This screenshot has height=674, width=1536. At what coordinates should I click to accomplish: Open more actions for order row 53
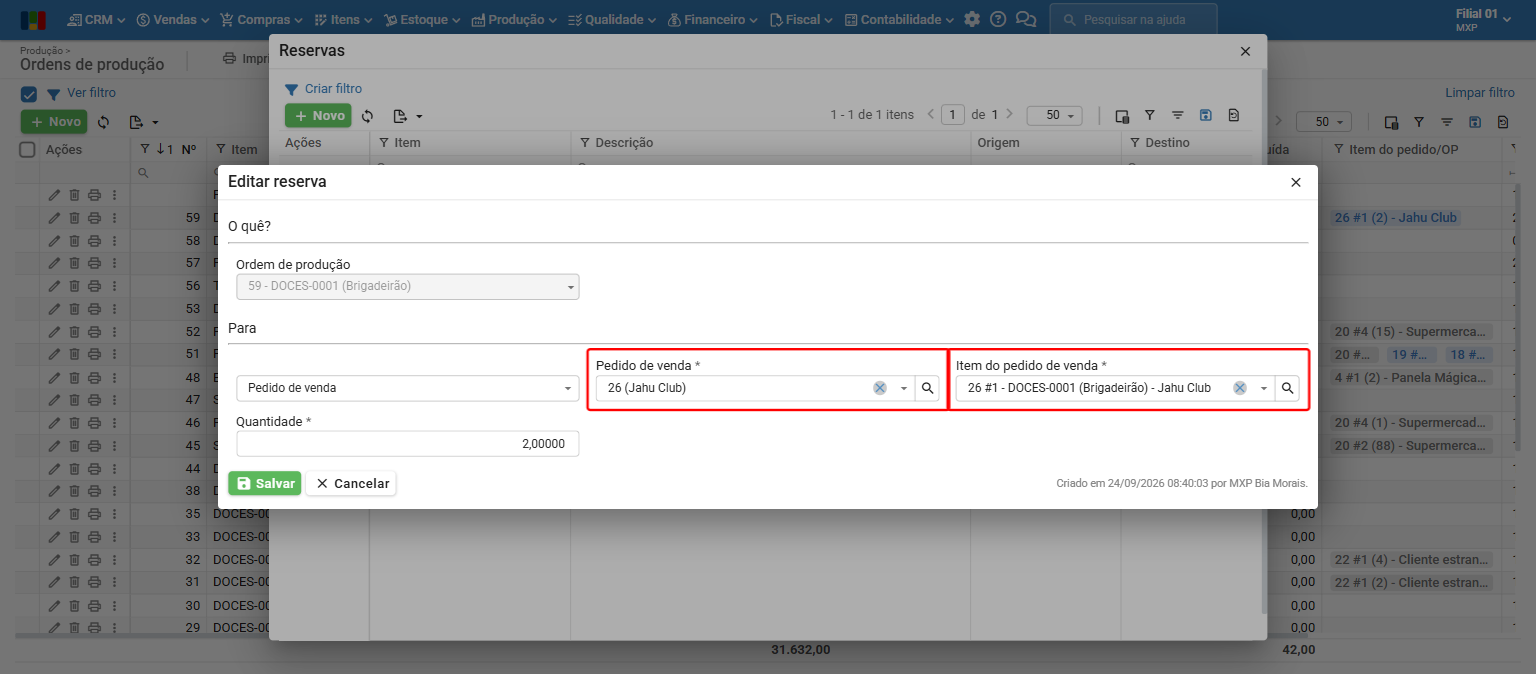114,308
